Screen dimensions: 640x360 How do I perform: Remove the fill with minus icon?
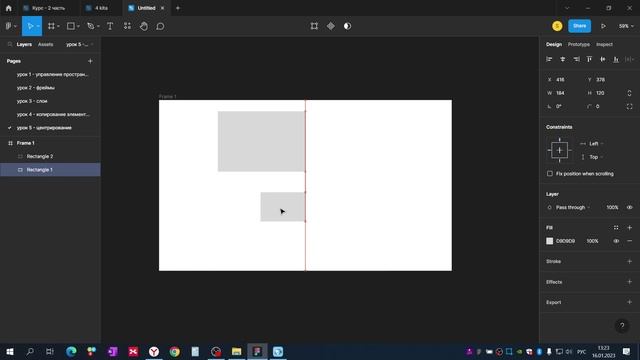coord(629,241)
